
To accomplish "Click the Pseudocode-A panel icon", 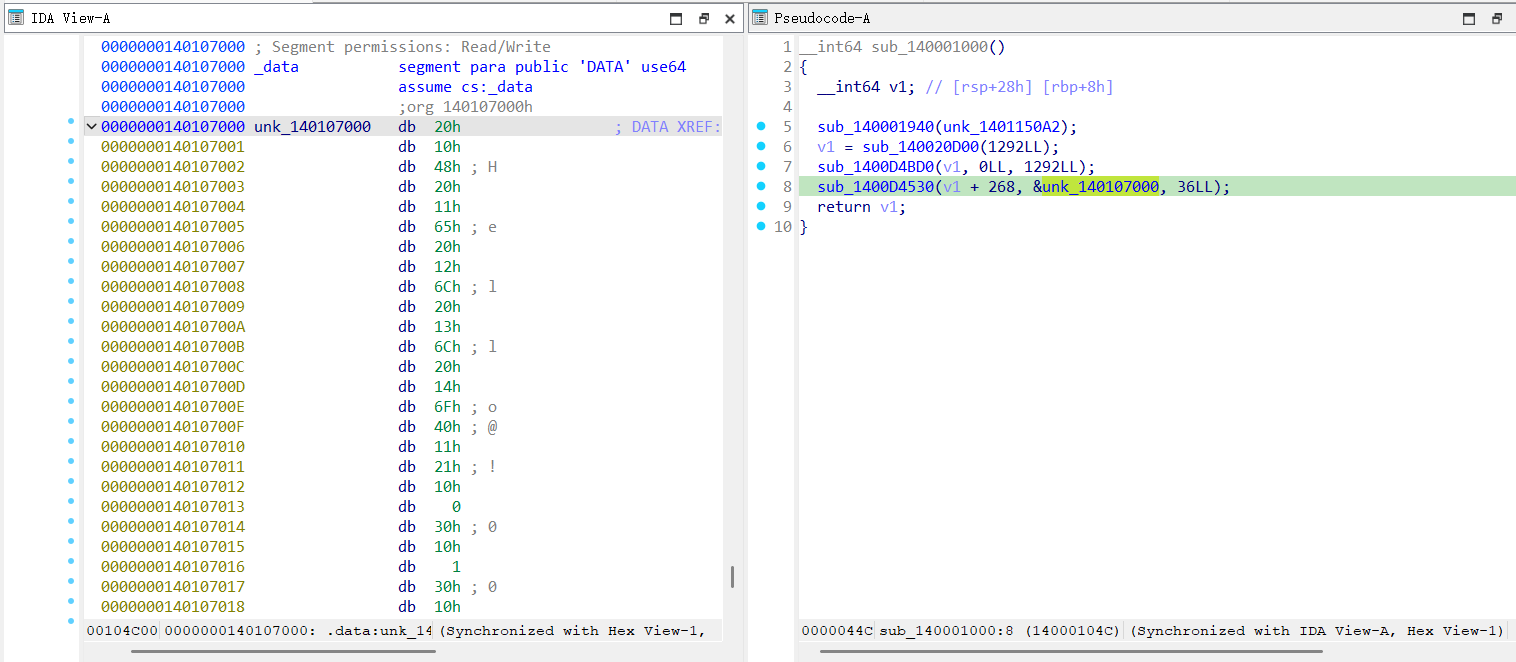I will [760, 18].
